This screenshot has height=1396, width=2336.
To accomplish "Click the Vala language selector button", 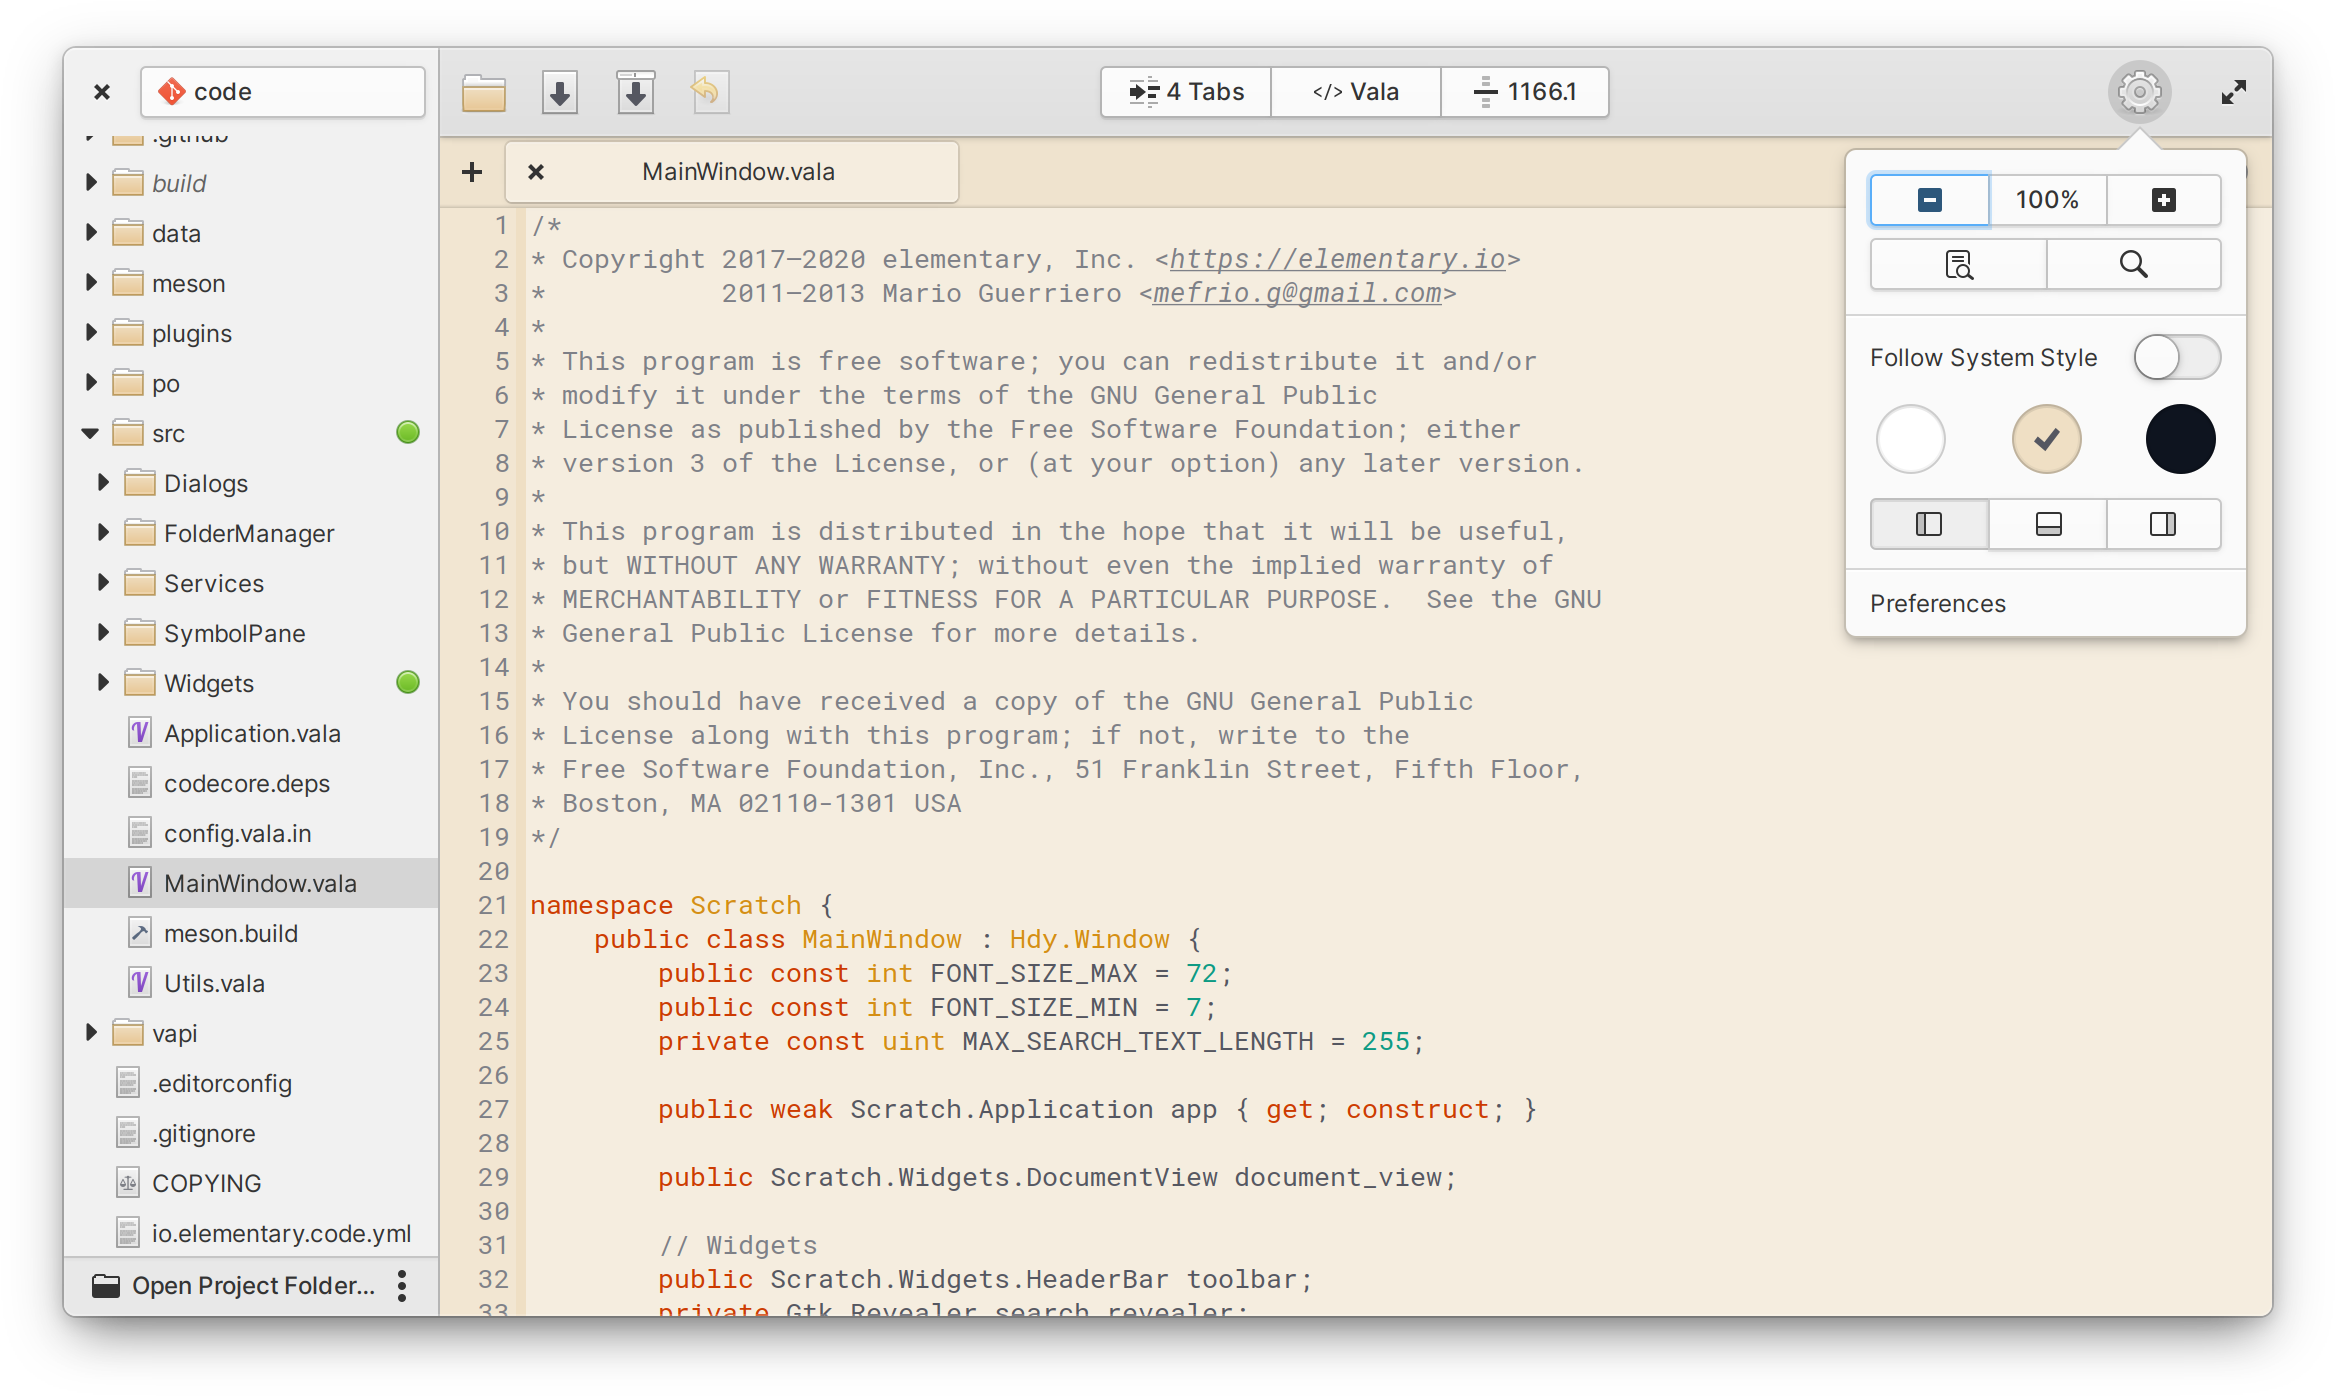I will [1351, 91].
